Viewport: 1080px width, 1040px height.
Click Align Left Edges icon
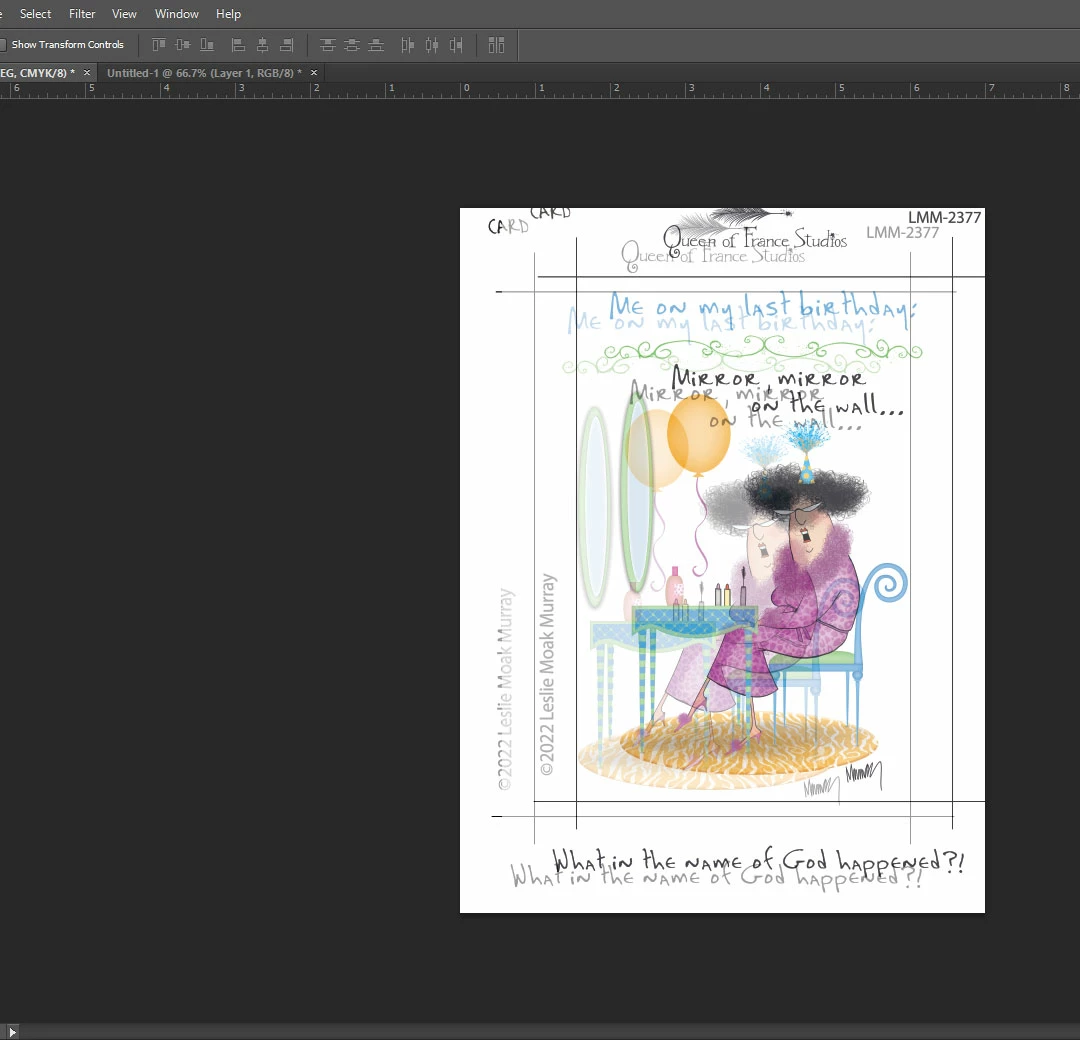click(238, 45)
